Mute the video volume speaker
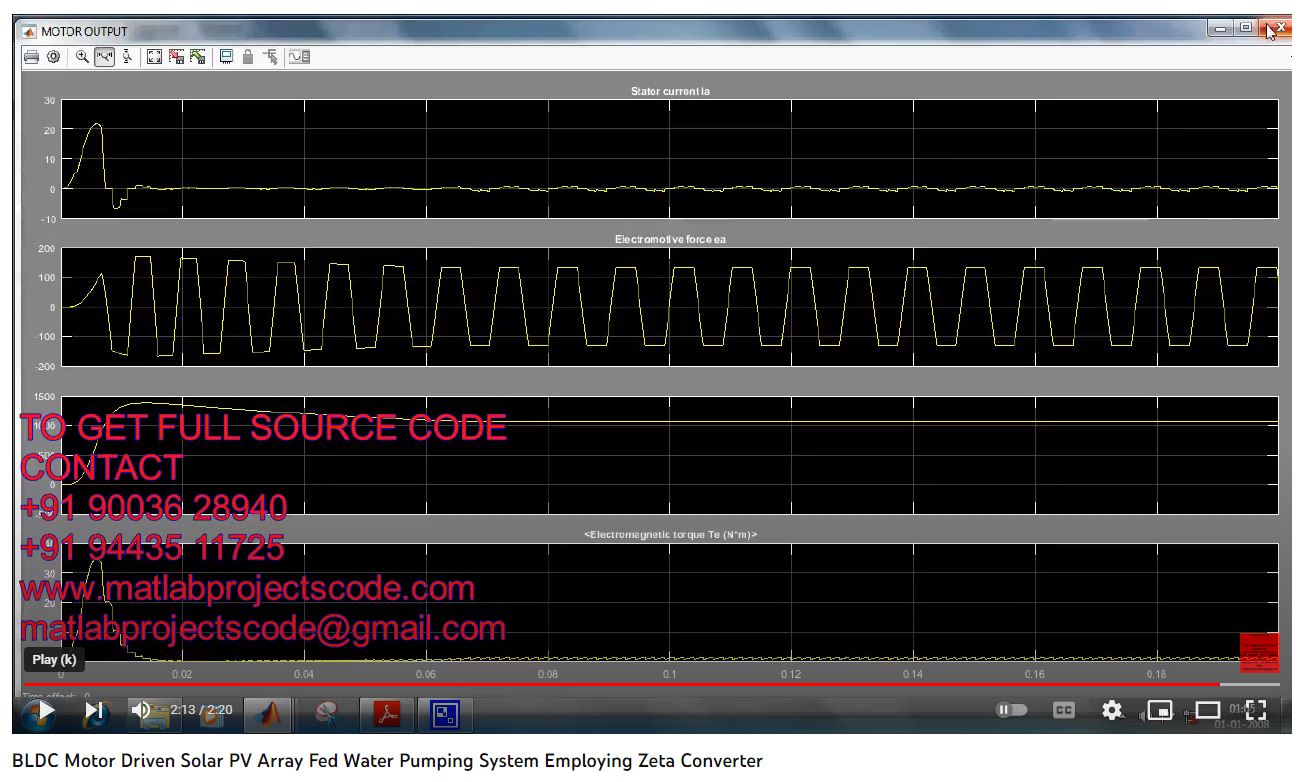 click(141, 710)
